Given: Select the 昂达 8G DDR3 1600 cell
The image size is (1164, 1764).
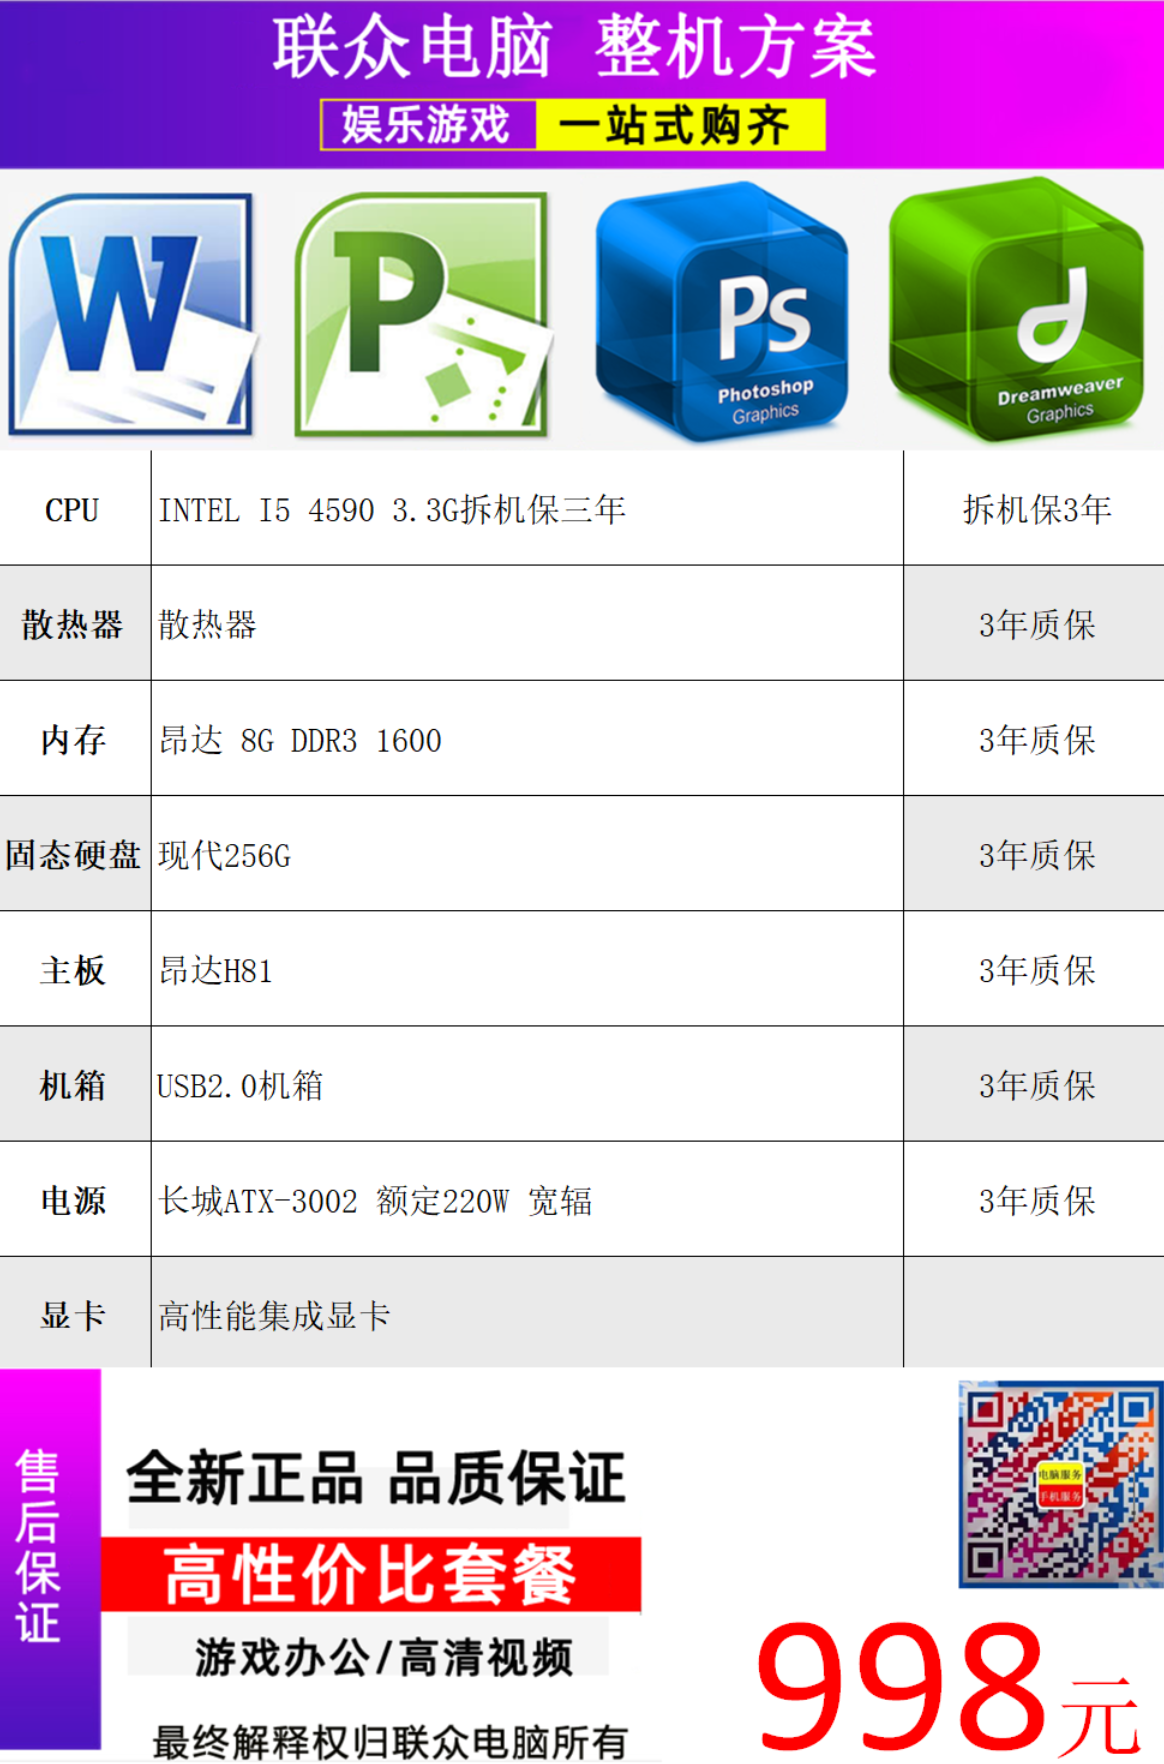Looking at the screenshot, I should 300,741.
